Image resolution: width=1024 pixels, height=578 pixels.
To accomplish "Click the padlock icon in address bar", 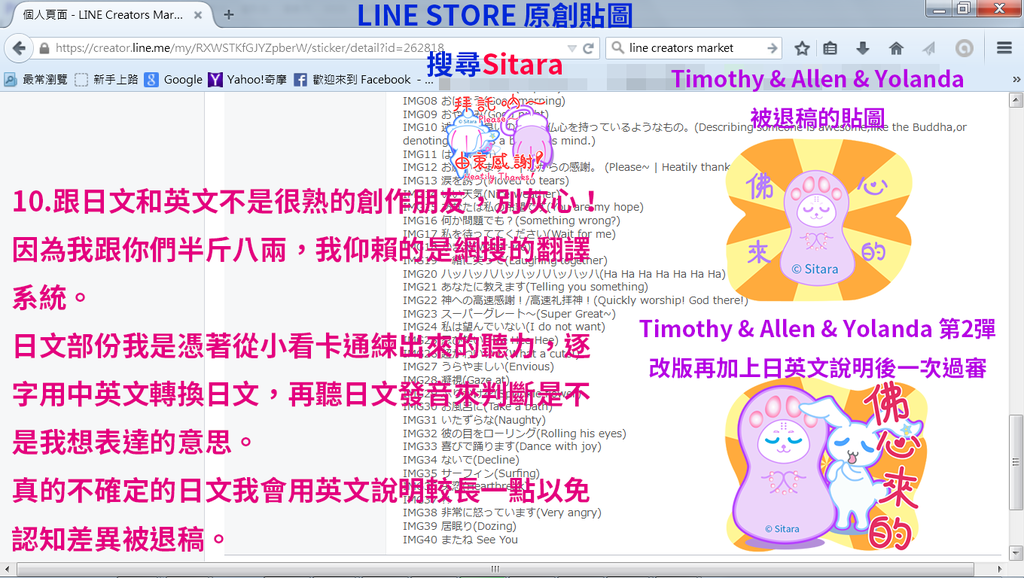I will [x=44, y=48].
